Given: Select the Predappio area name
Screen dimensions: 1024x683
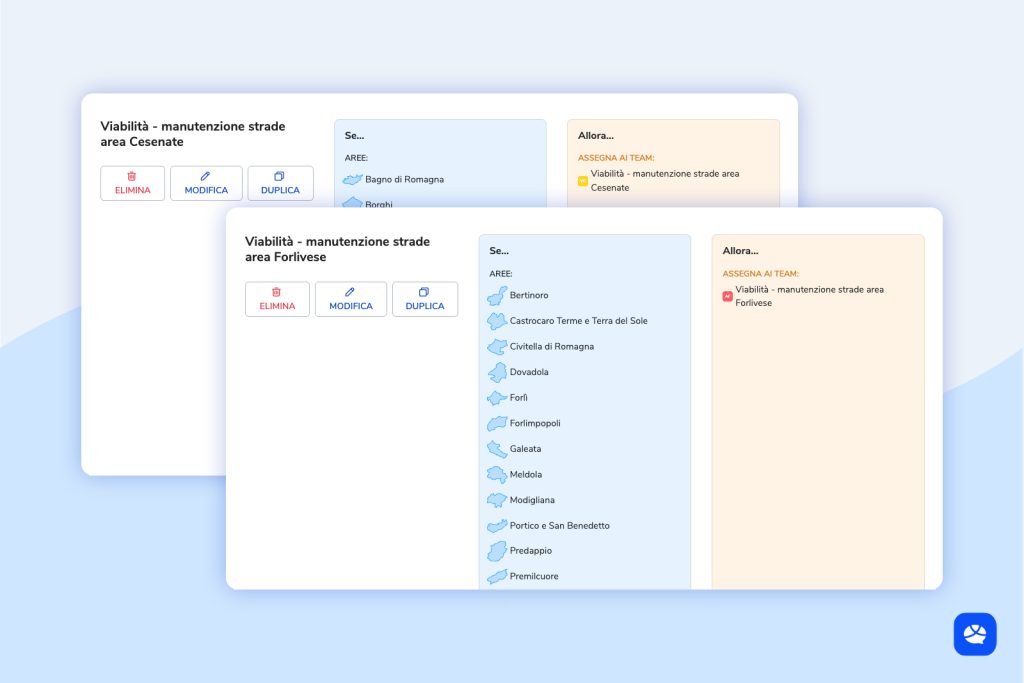Looking at the screenshot, I should [531, 550].
